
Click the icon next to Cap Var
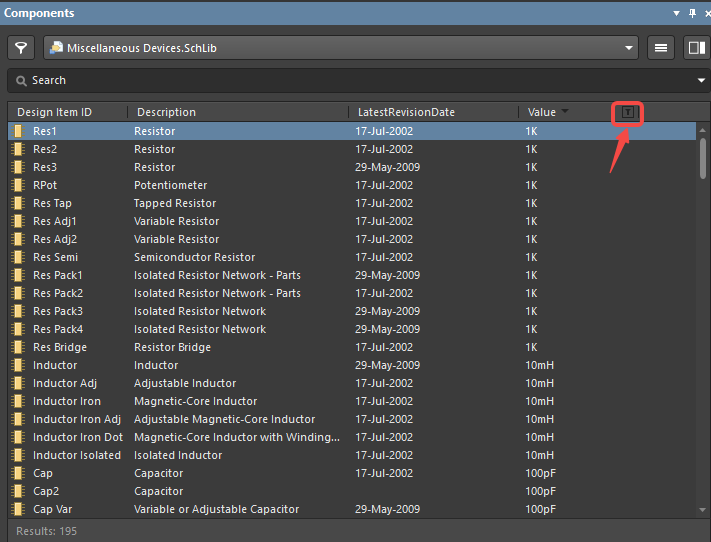(17, 509)
